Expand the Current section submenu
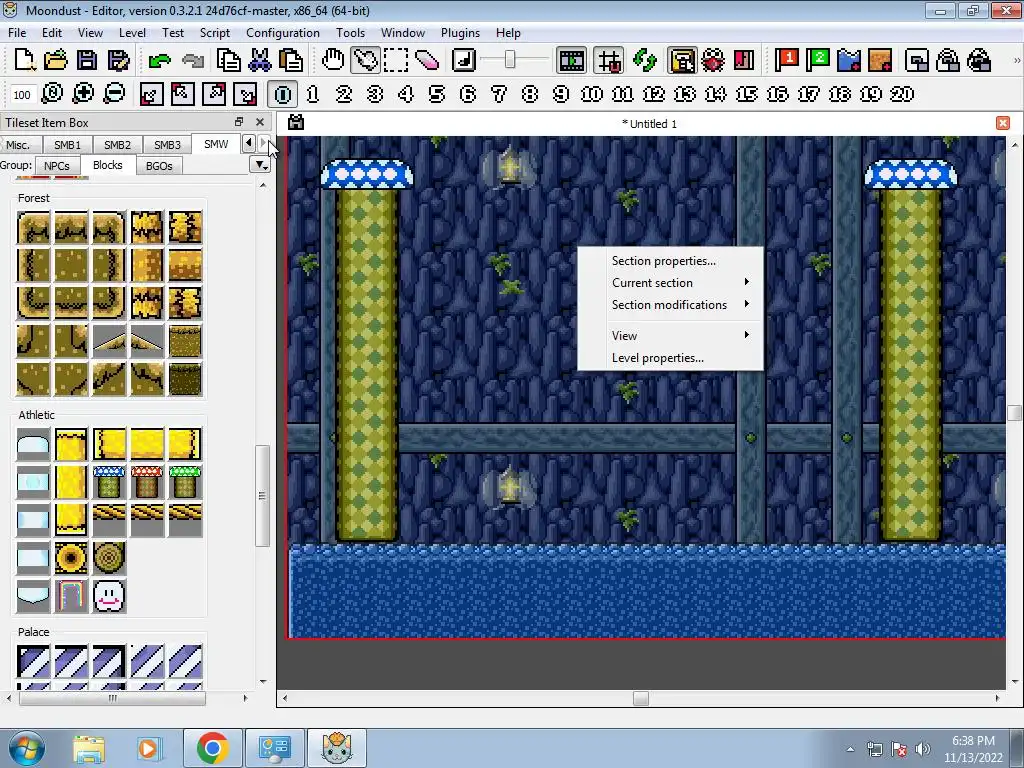Viewport: 1024px width, 768px height. coord(670,283)
